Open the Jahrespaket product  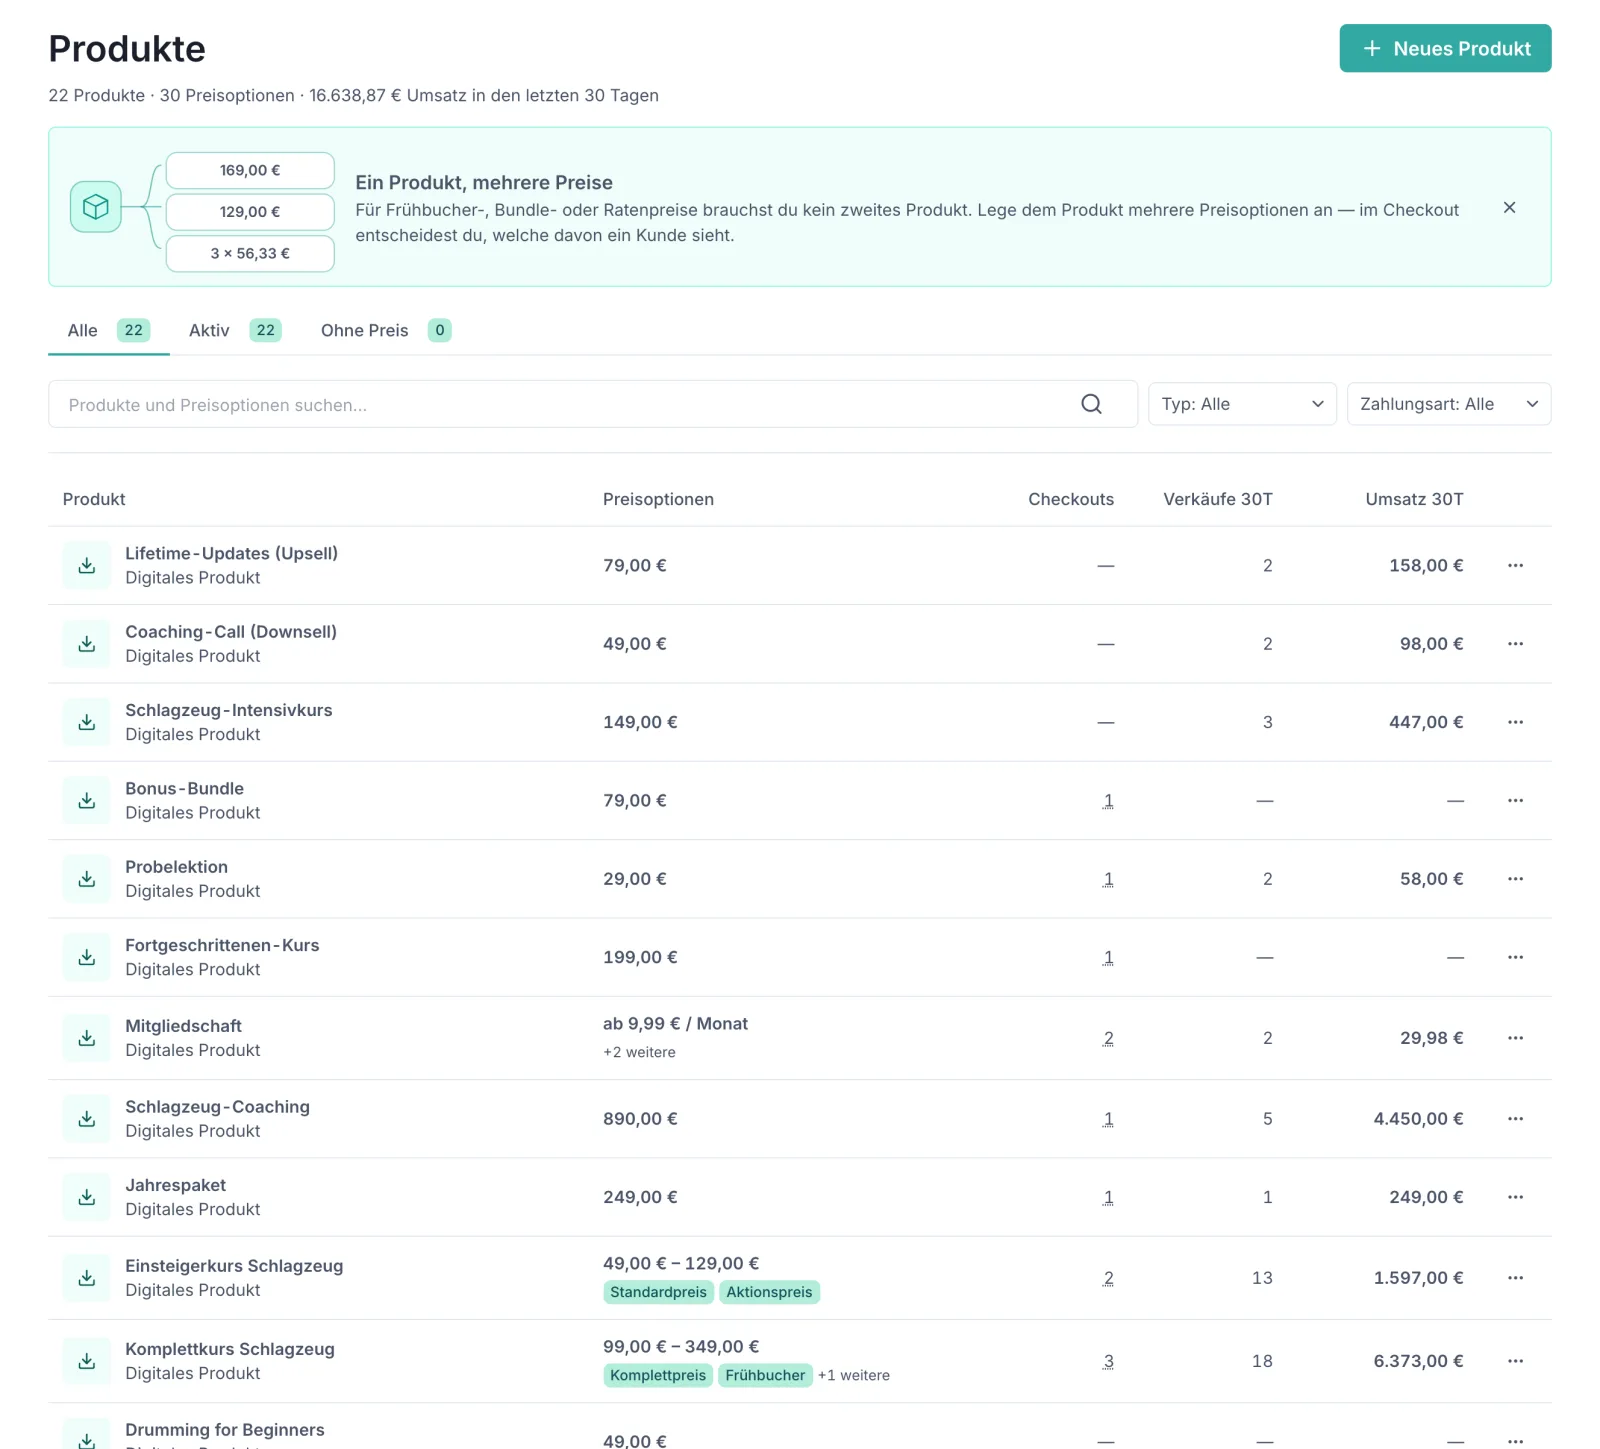[175, 1185]
